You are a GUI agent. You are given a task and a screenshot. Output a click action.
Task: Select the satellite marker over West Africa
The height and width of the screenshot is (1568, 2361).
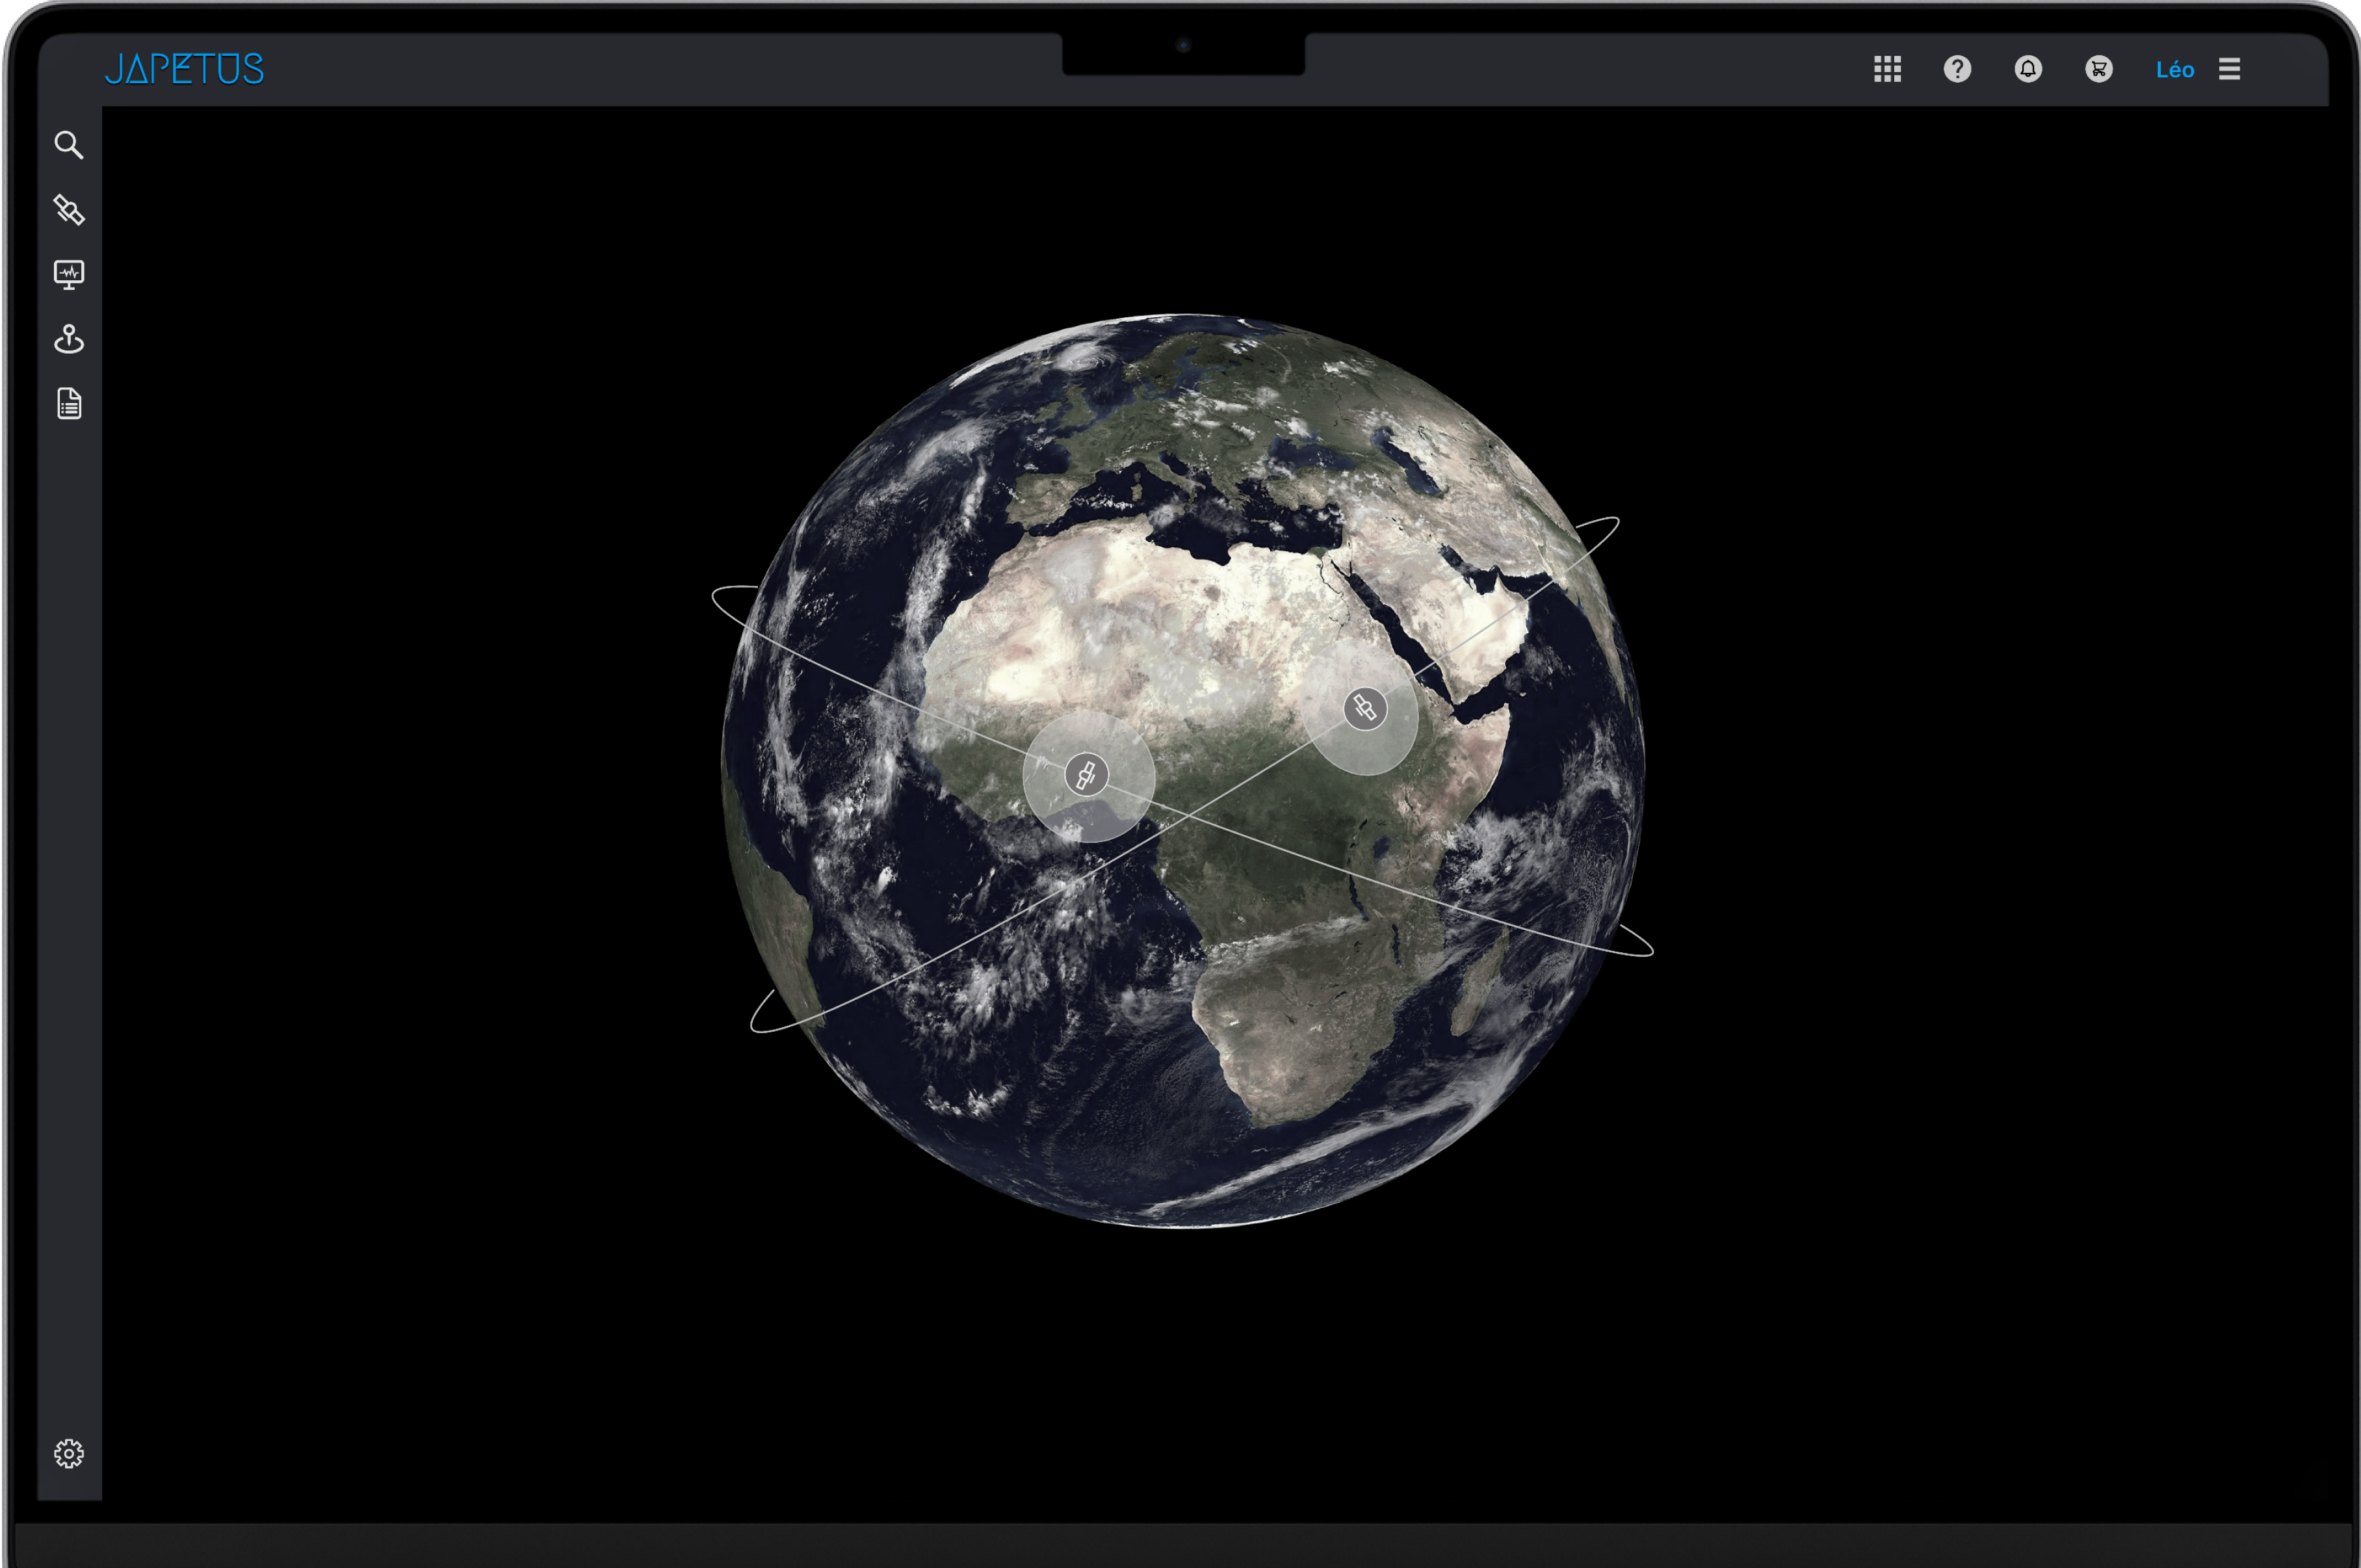tap(1086, 775)
